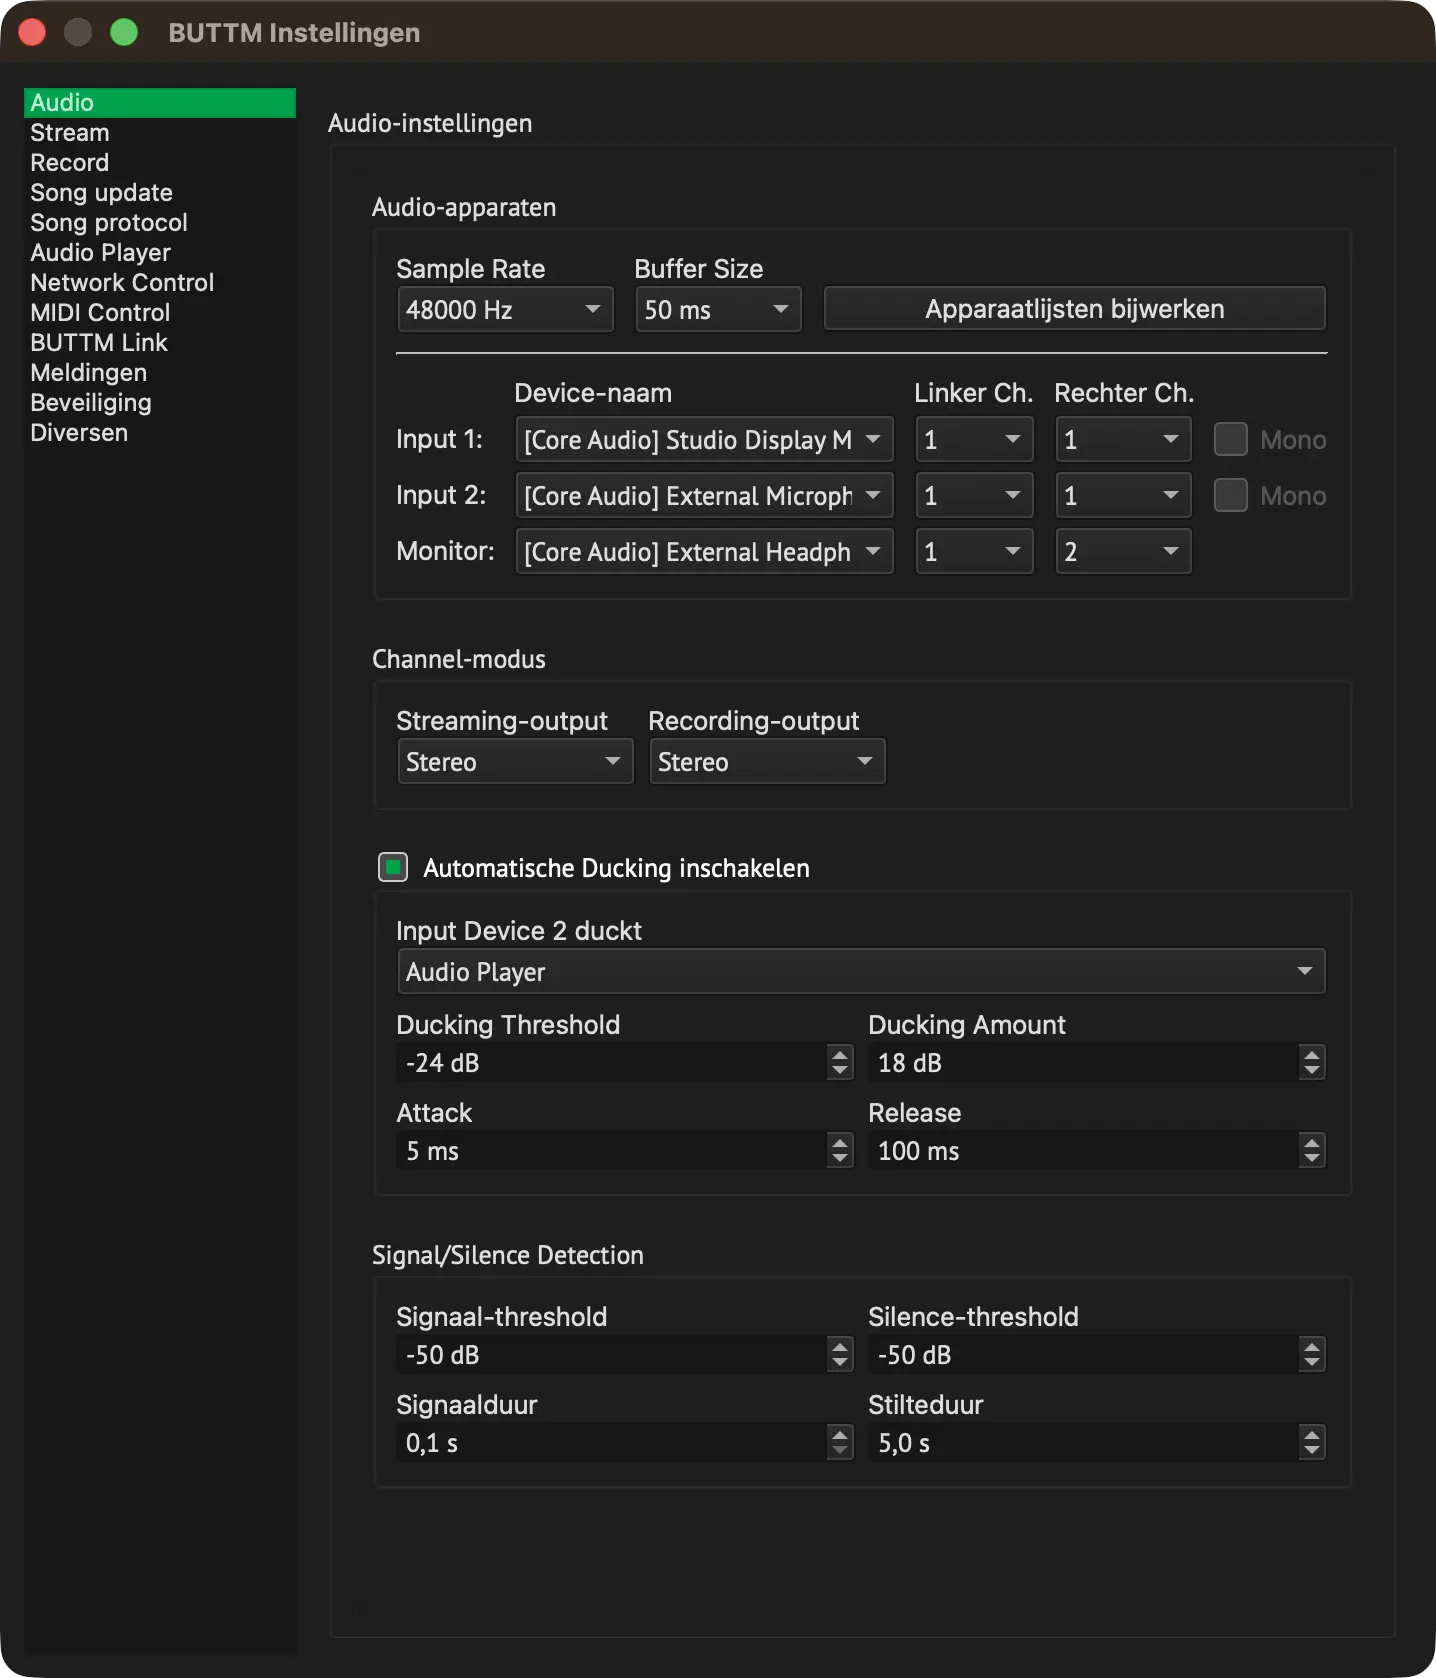The width and height of the screenshot is (1436, 1678).
Task: Open the Sample Rate dropdown
Action: [x=505, y=310]
